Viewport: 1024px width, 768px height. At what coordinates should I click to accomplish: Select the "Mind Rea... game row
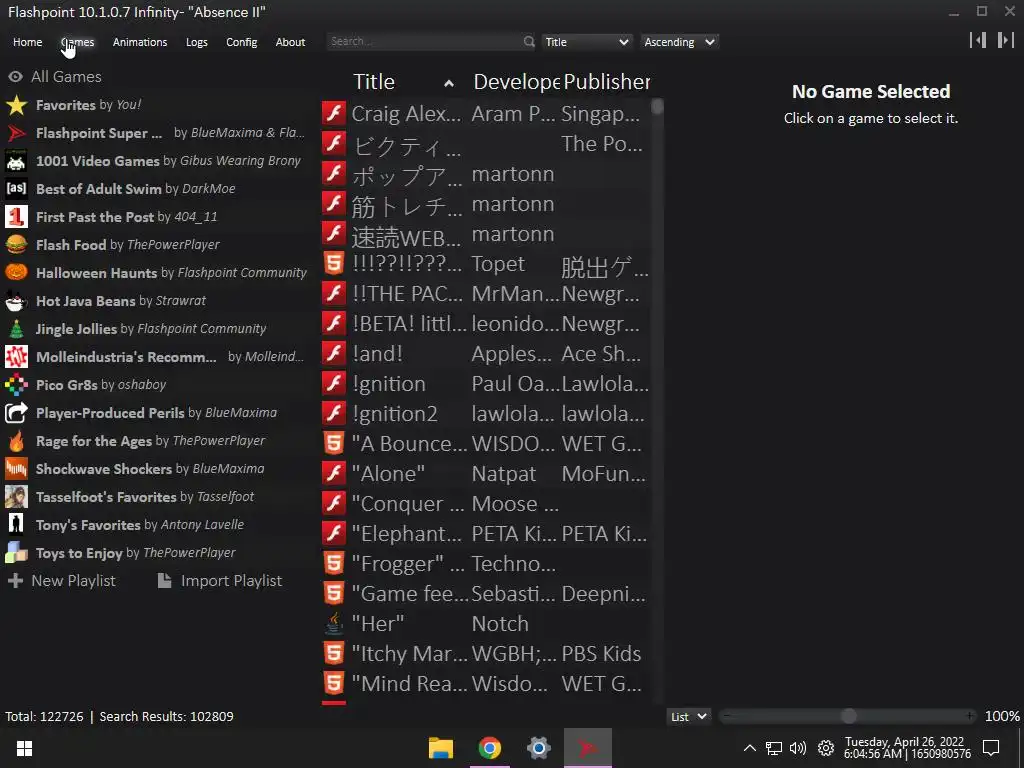486,684
